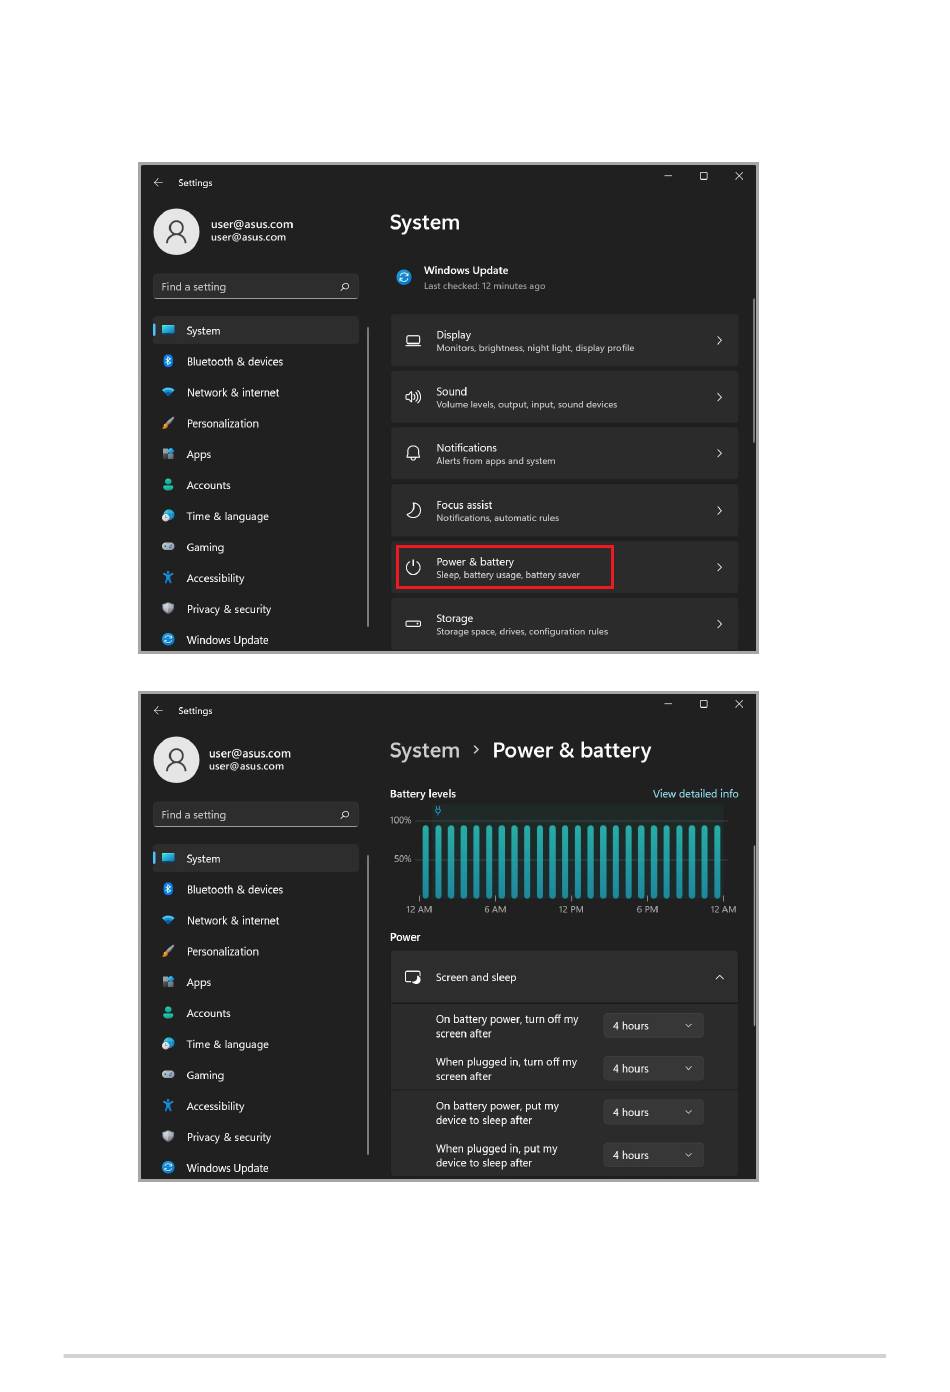The image size is (950, 1392).
Task: Click the Storage drive icon in the System list
Action: [413, 624]
